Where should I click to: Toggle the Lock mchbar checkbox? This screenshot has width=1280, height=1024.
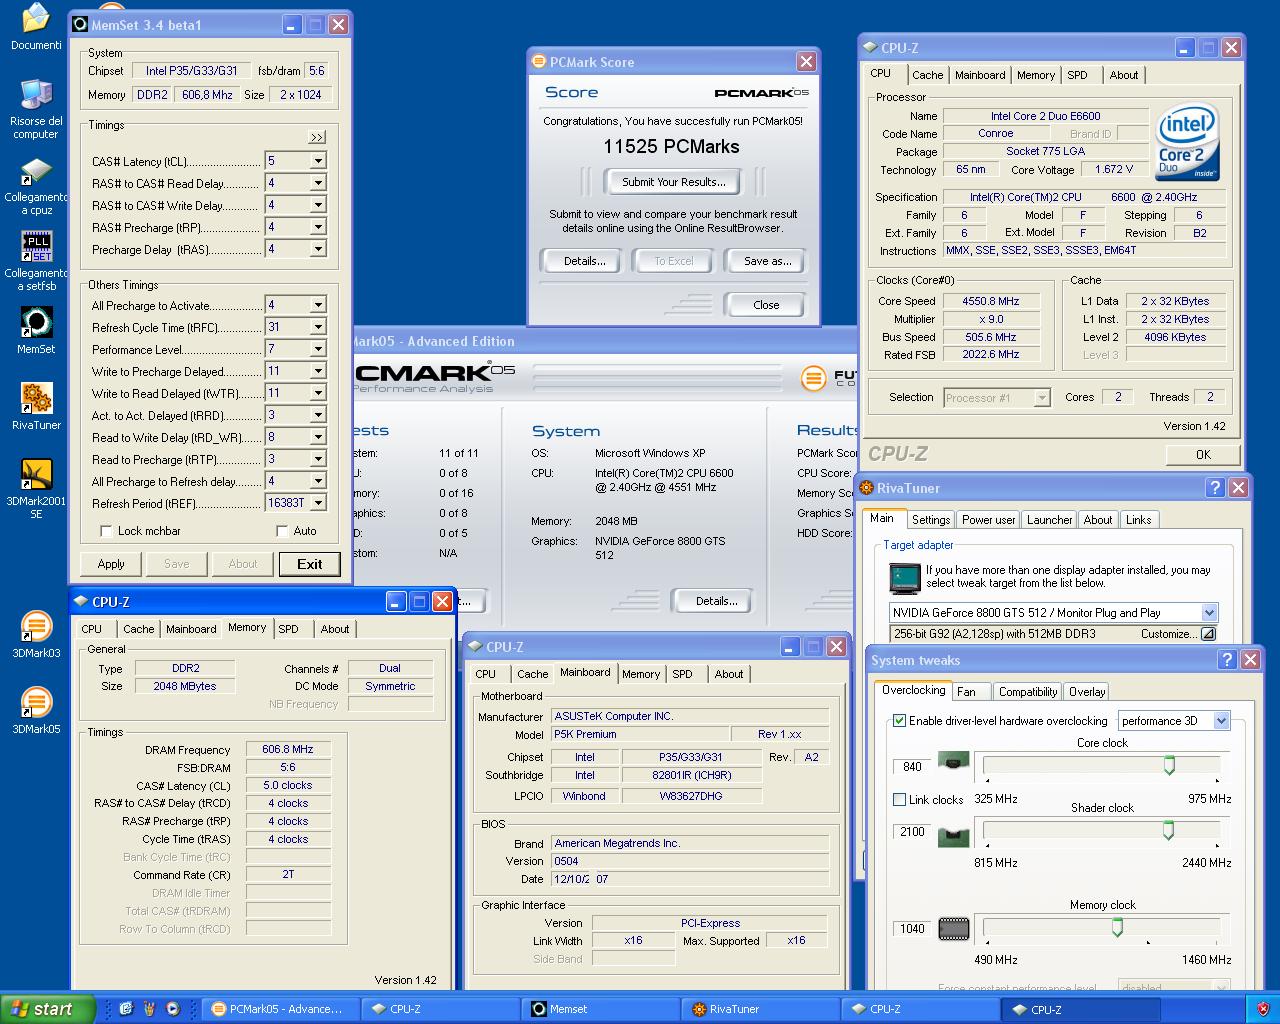pyautogui.click(x=107, y=531)
